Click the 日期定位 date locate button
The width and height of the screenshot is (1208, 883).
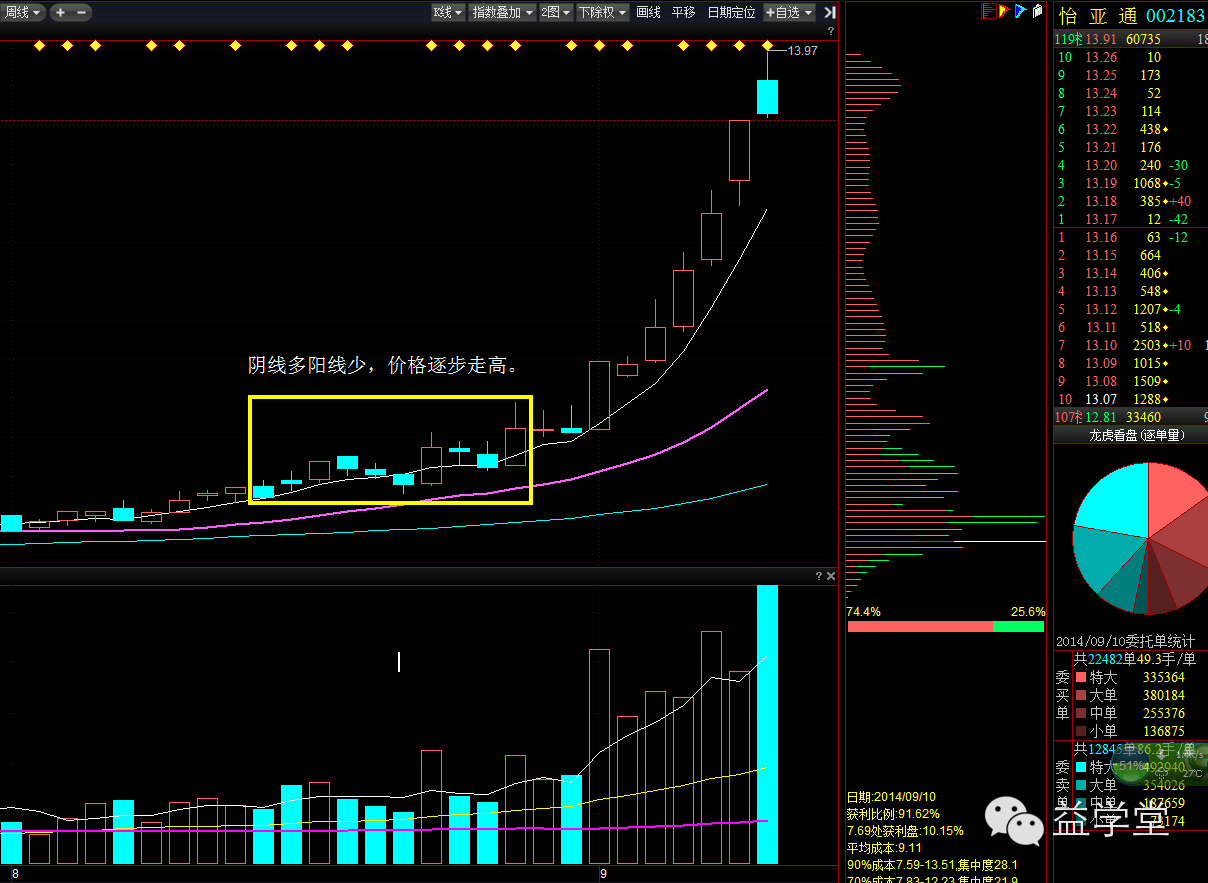731,12
